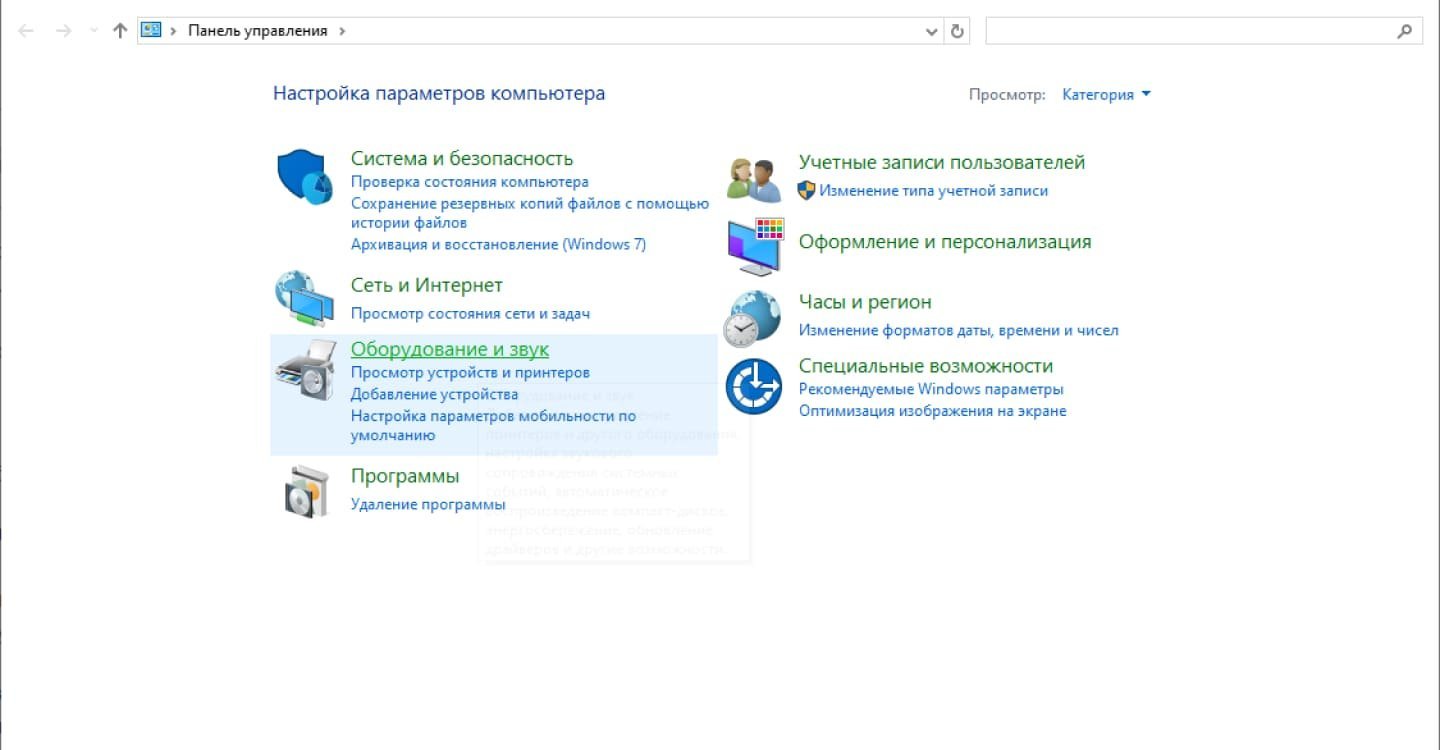Open the System and Security shield icon
This screenshot has width=1440, height=750.
point(304,177)
